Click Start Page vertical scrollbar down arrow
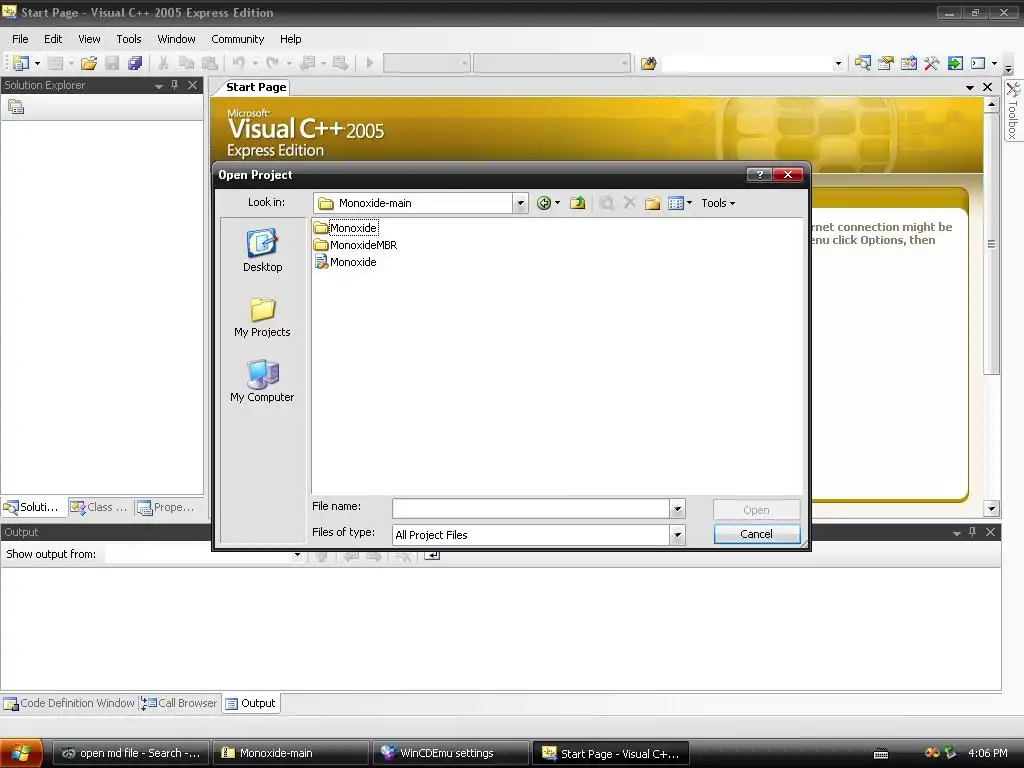Image resolution: width=1024 pixels, height=768 pixels. (x=991, y=509)
